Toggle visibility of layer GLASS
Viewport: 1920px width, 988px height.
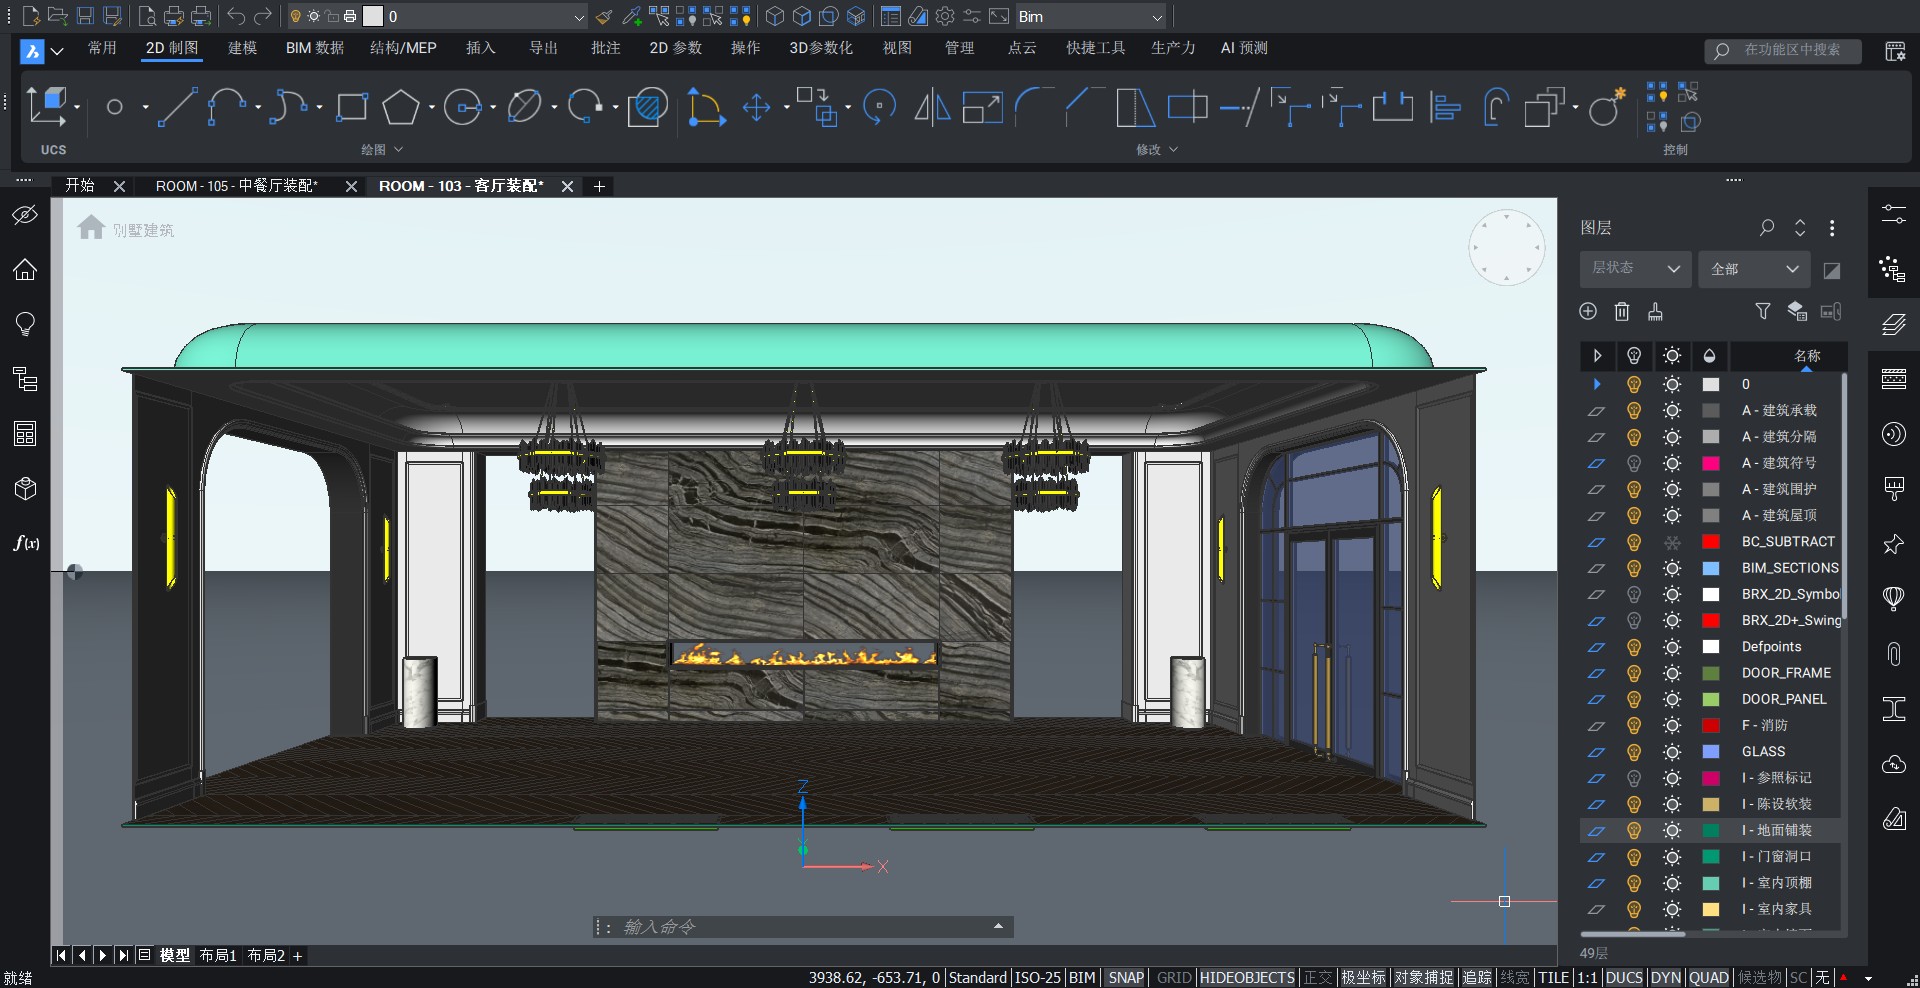(x=1634, y=752)
